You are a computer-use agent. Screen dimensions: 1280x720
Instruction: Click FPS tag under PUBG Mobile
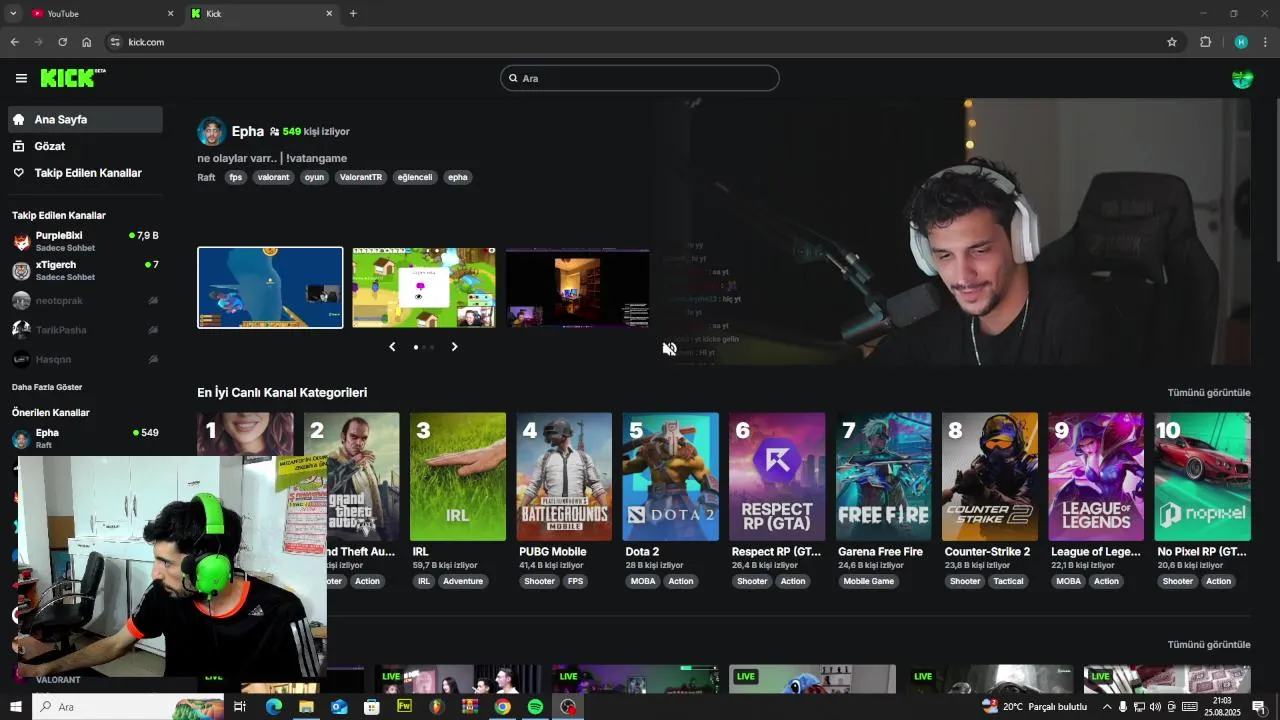point(575,581)
